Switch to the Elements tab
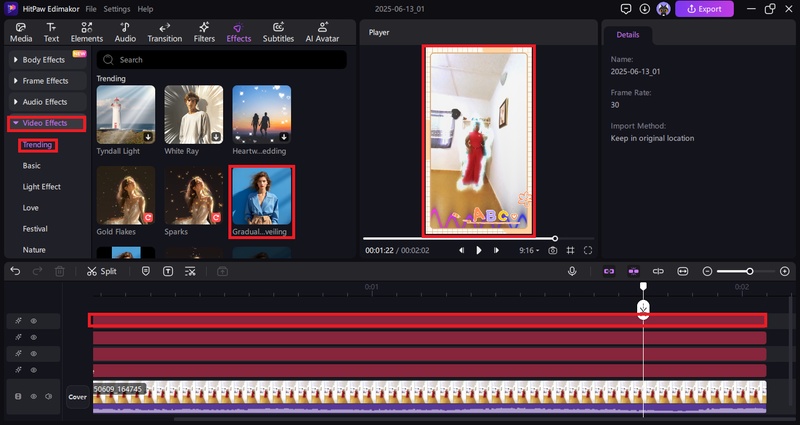The image size is (800, 425). (87, 32)
